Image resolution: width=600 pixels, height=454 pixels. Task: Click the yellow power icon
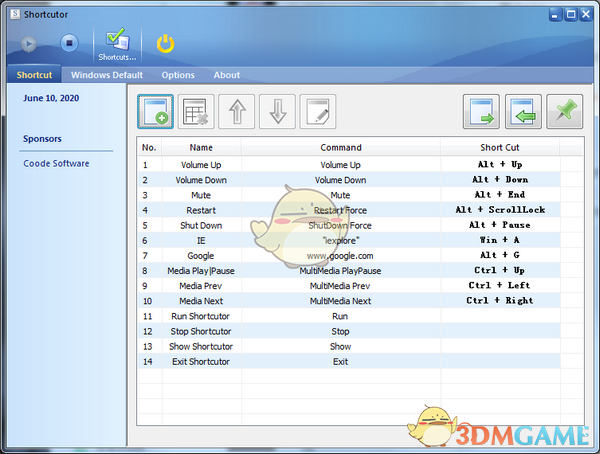[165, 44]
